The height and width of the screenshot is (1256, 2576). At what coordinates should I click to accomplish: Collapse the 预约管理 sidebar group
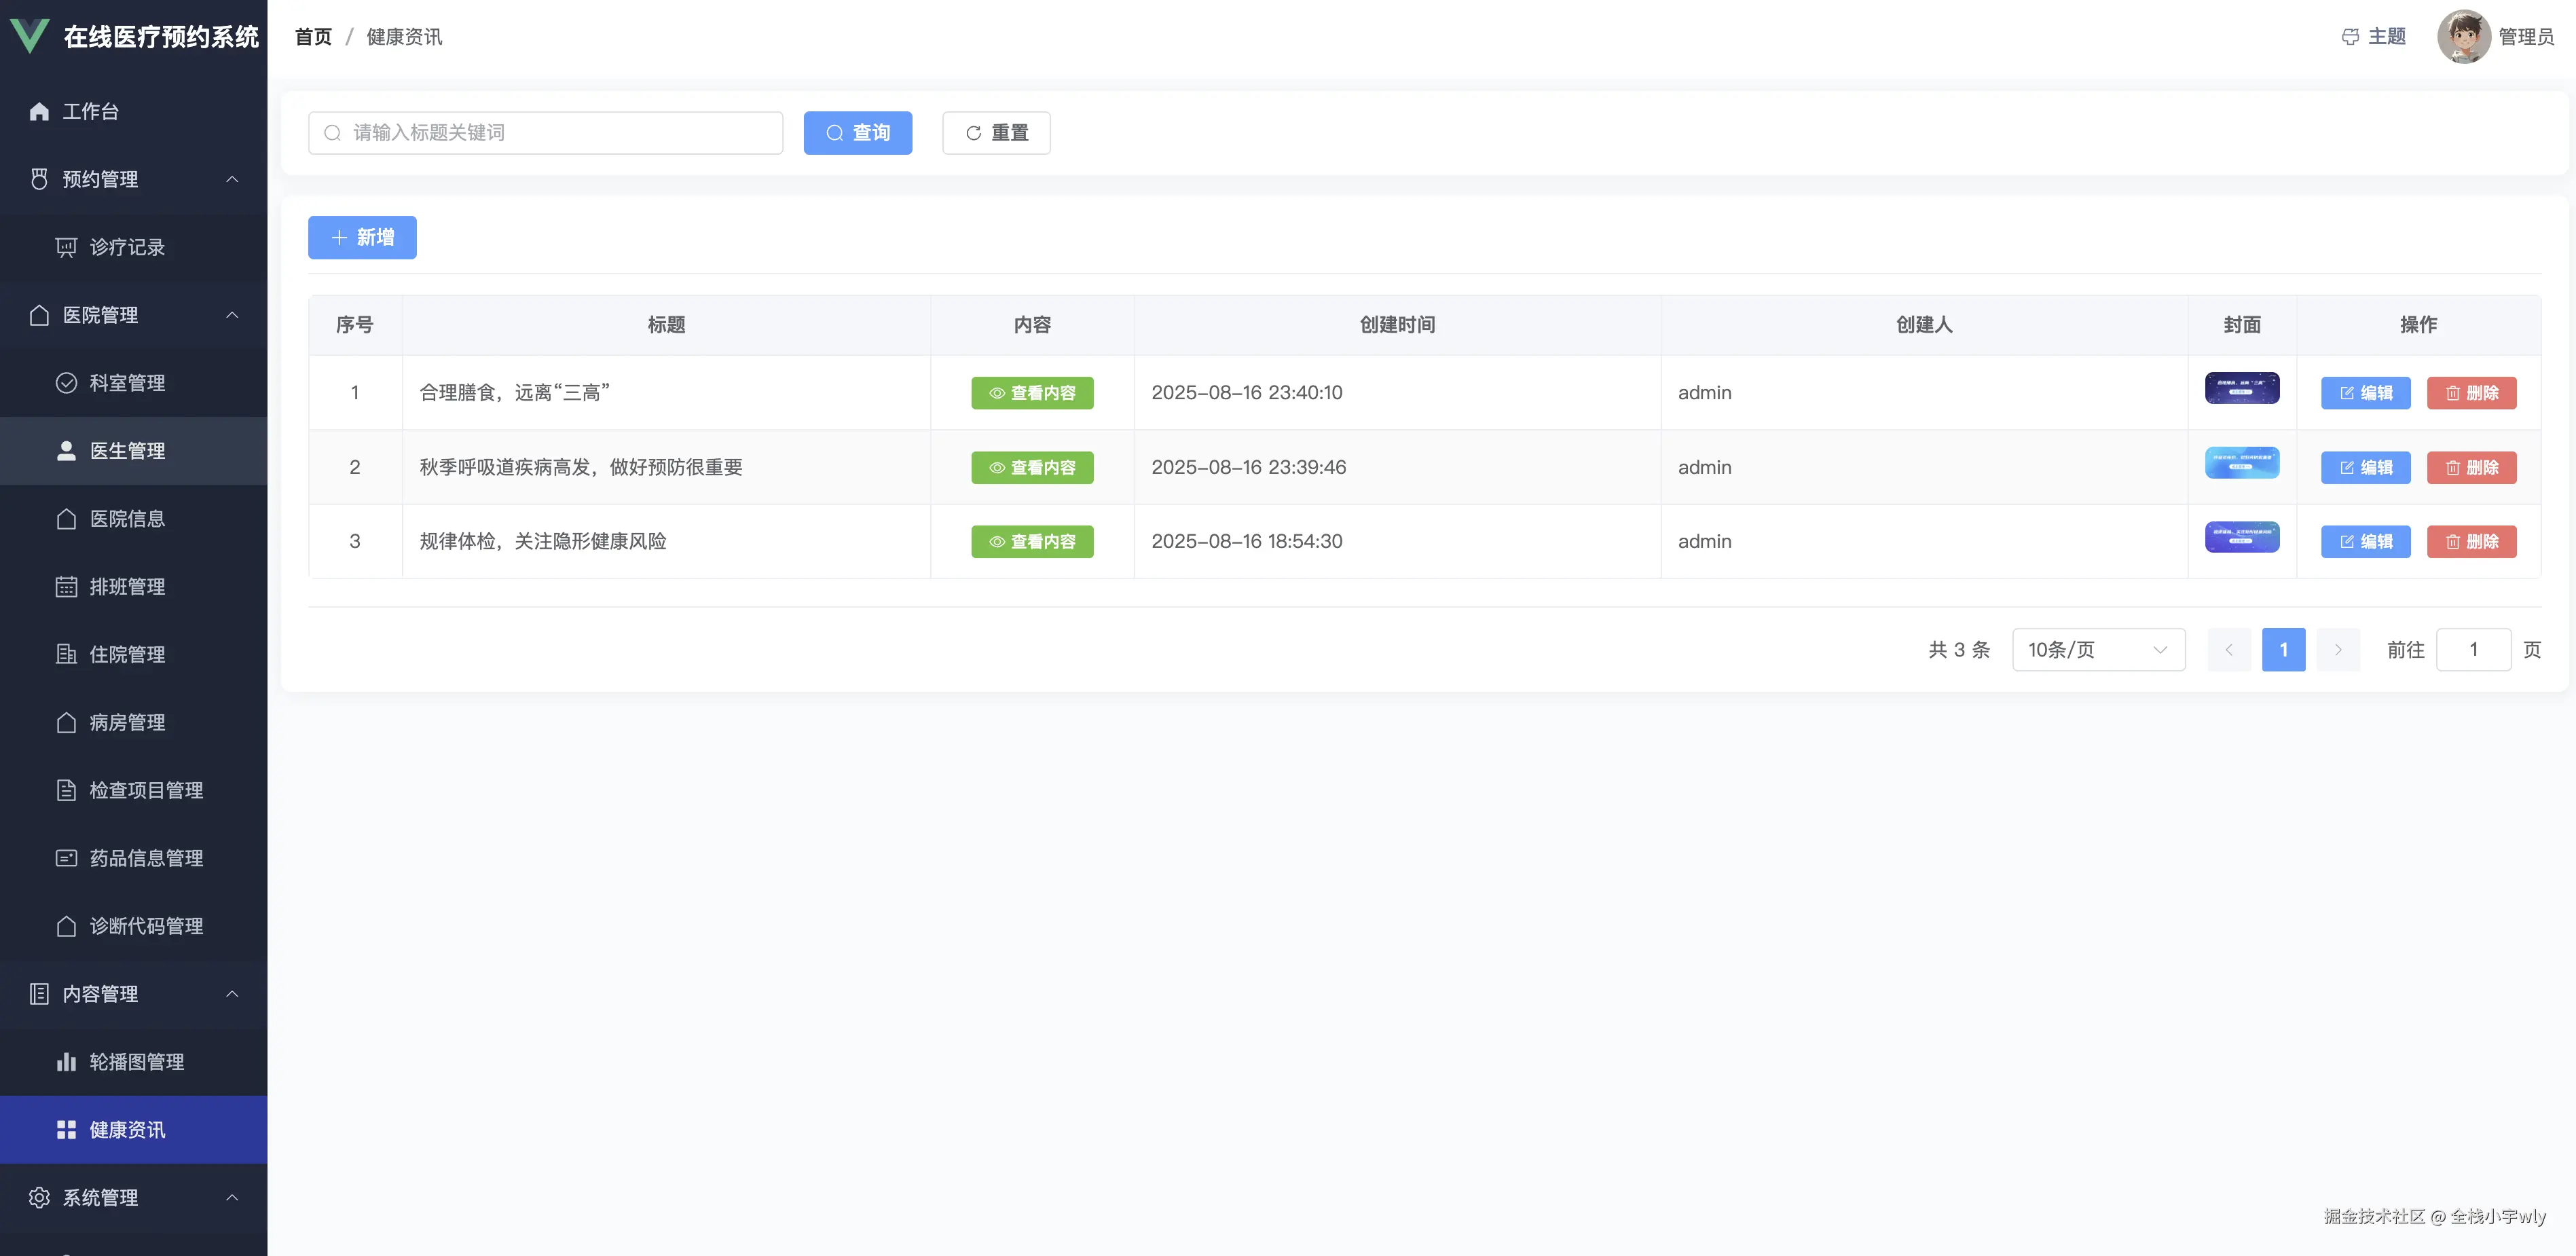[x=232, y=179]
